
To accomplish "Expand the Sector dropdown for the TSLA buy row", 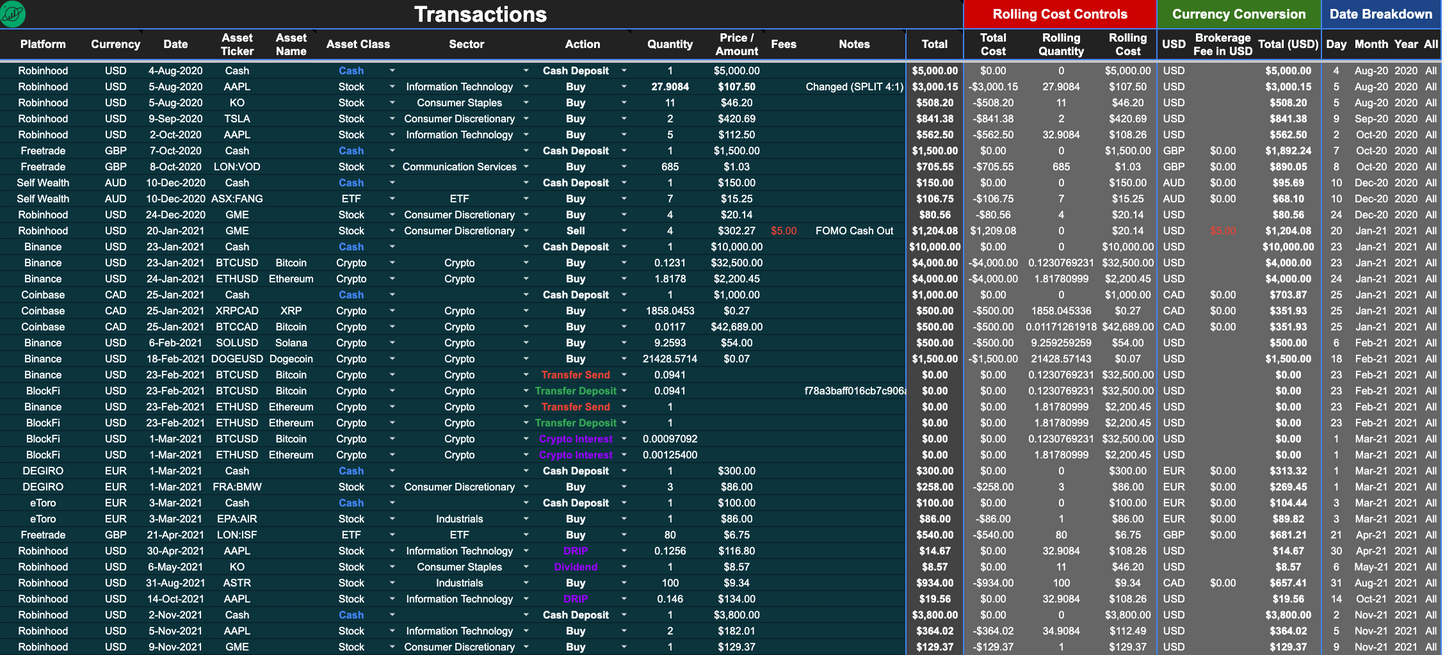I will [x=525, y=118].
